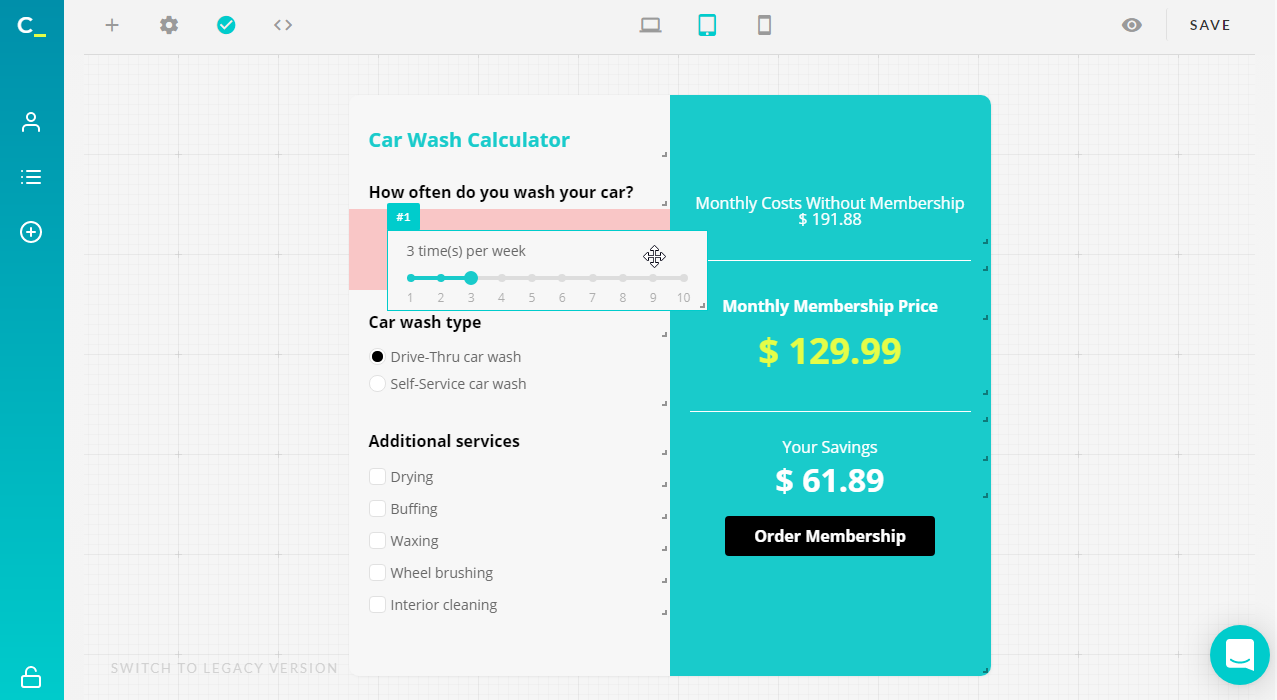Click the lock icon at sidebar bottom
The image size is (1277, 700).
(x=30, y=676)
